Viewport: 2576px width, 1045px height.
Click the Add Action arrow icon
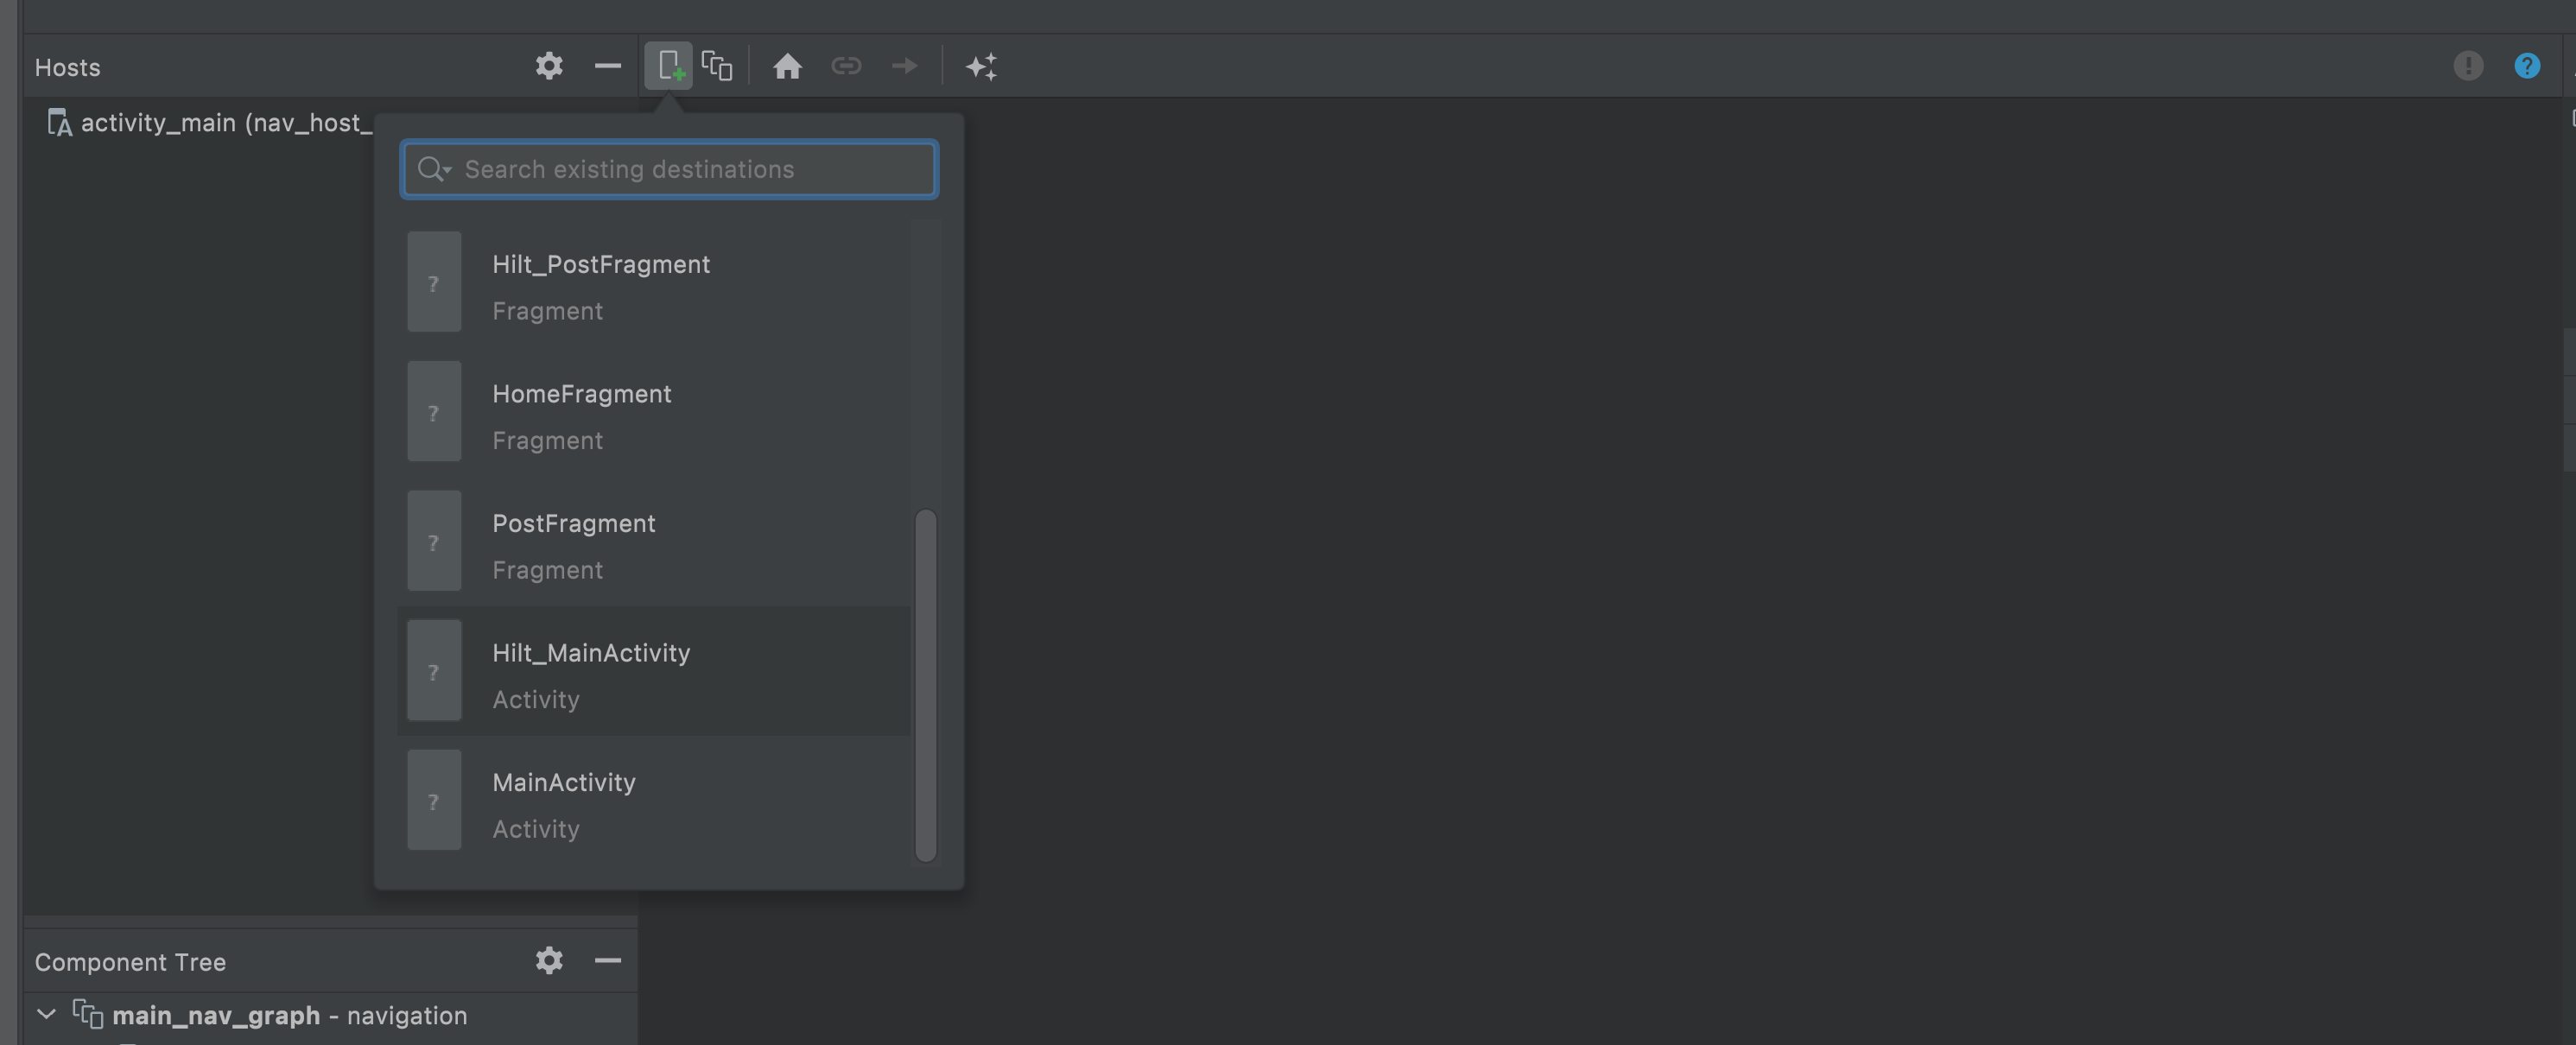(904, 66)
